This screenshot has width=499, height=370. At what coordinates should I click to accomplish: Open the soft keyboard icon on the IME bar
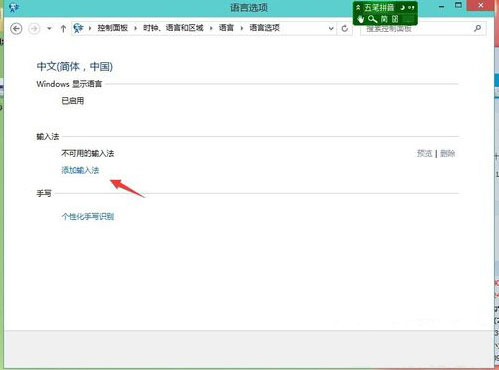(395, 19)
